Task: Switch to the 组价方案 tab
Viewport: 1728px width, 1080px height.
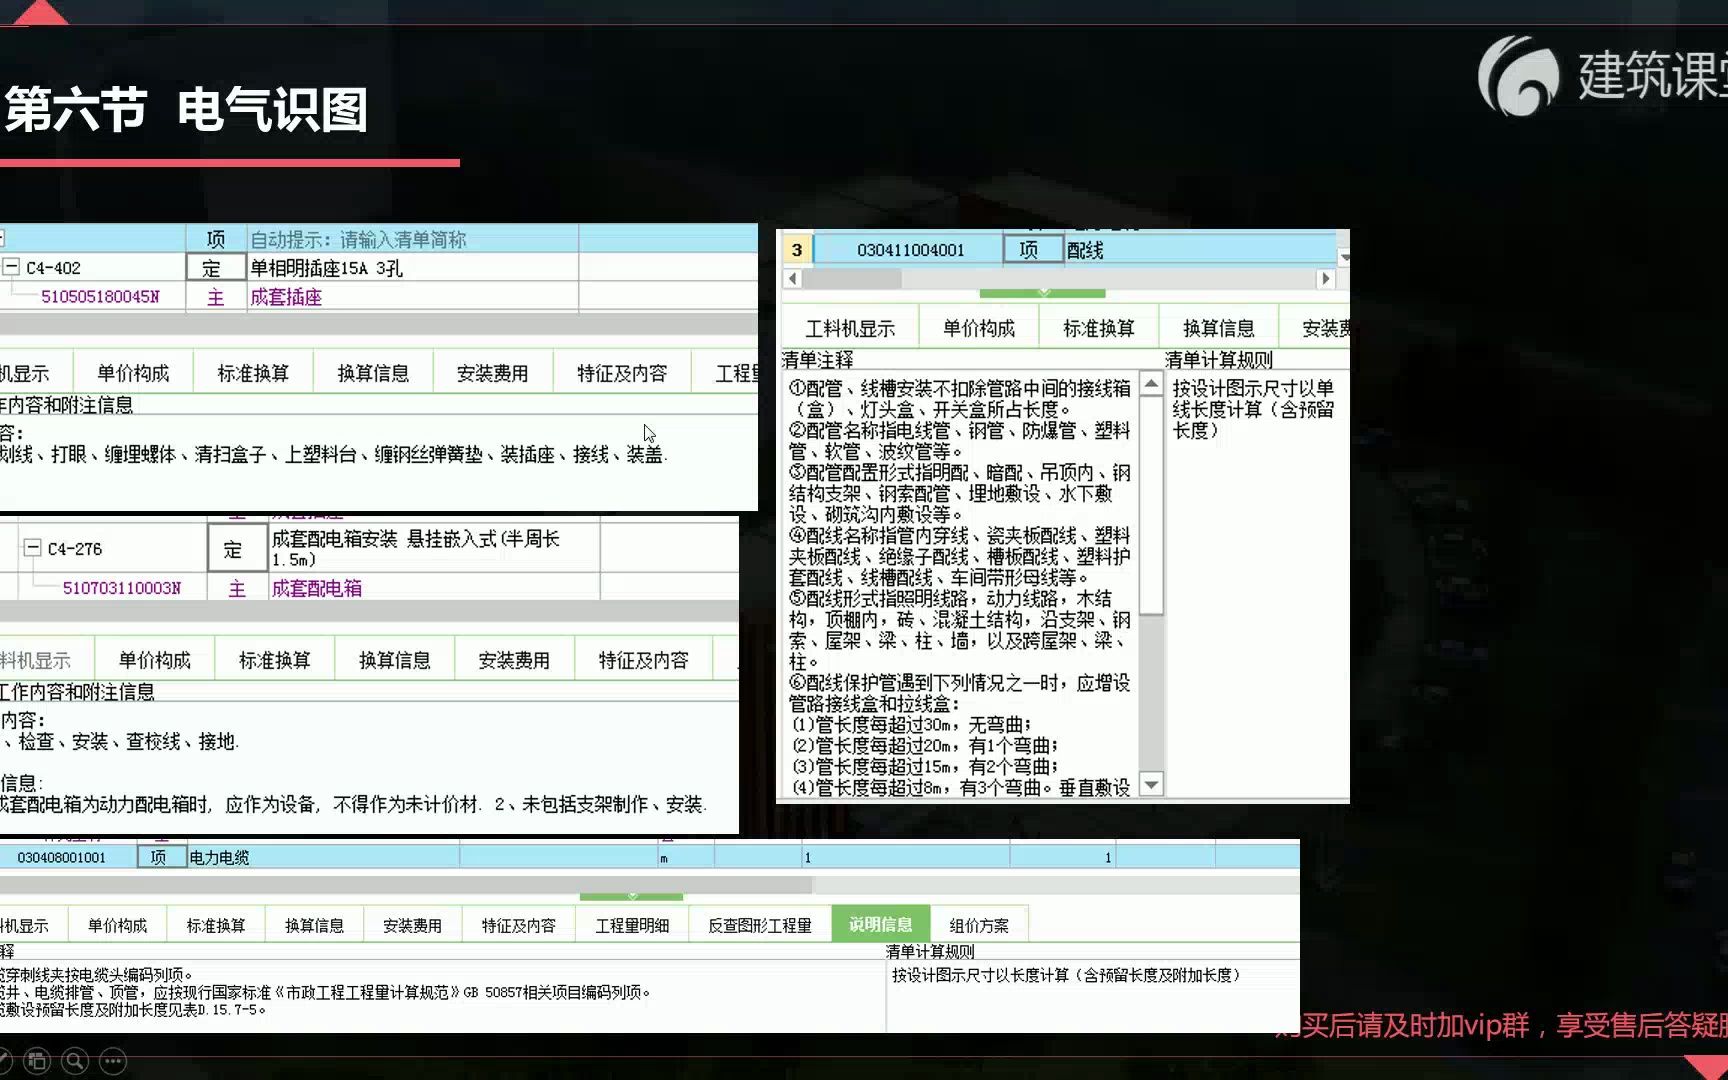Action: click(980, 924)
